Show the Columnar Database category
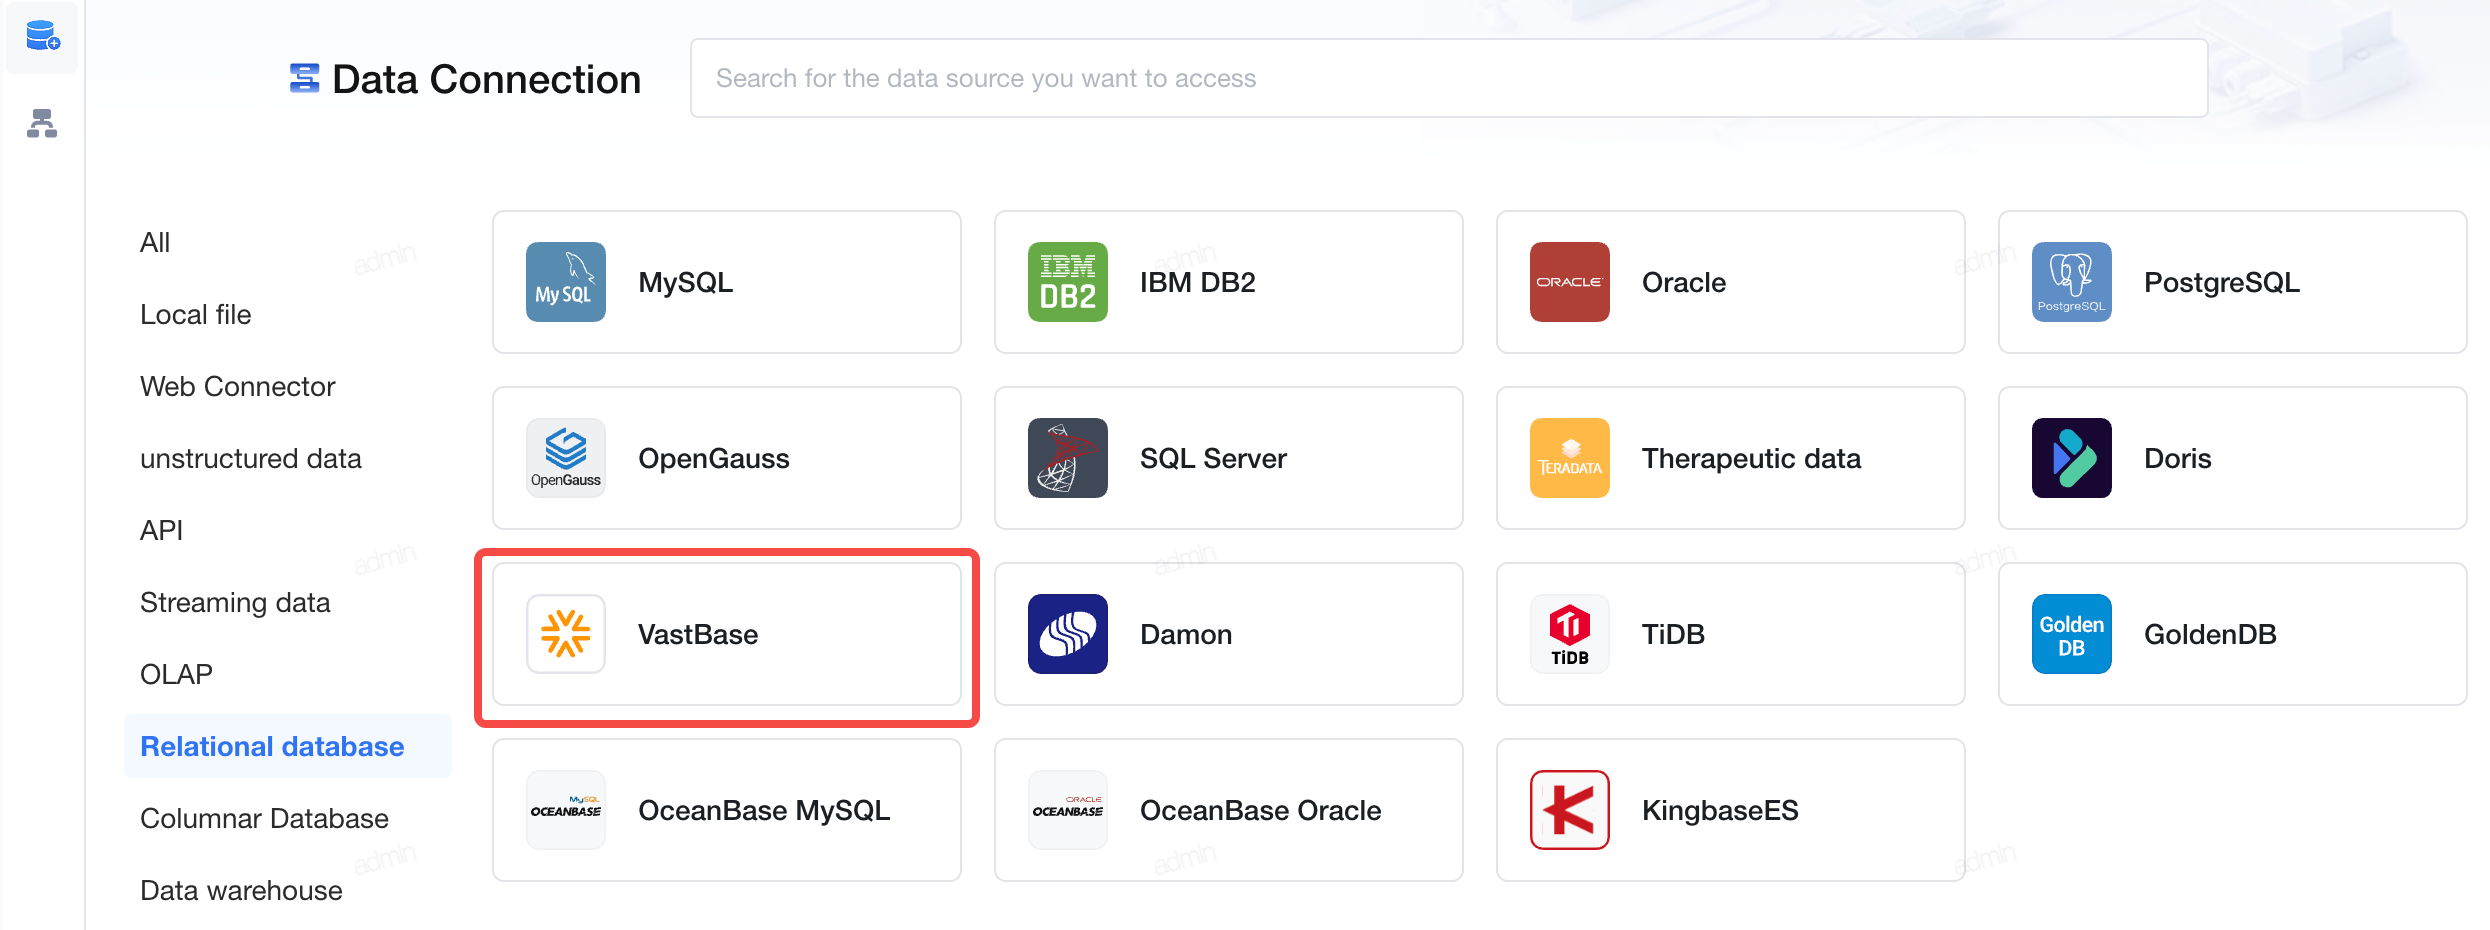Screen dimensions: 2490x930 click(264, 818)
